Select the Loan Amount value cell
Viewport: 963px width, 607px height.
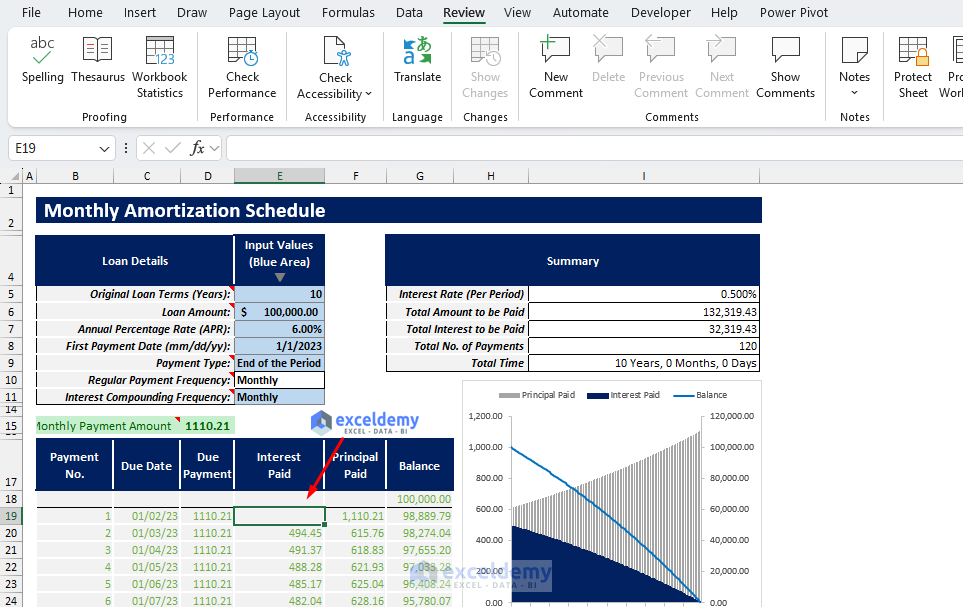(279, 311)
